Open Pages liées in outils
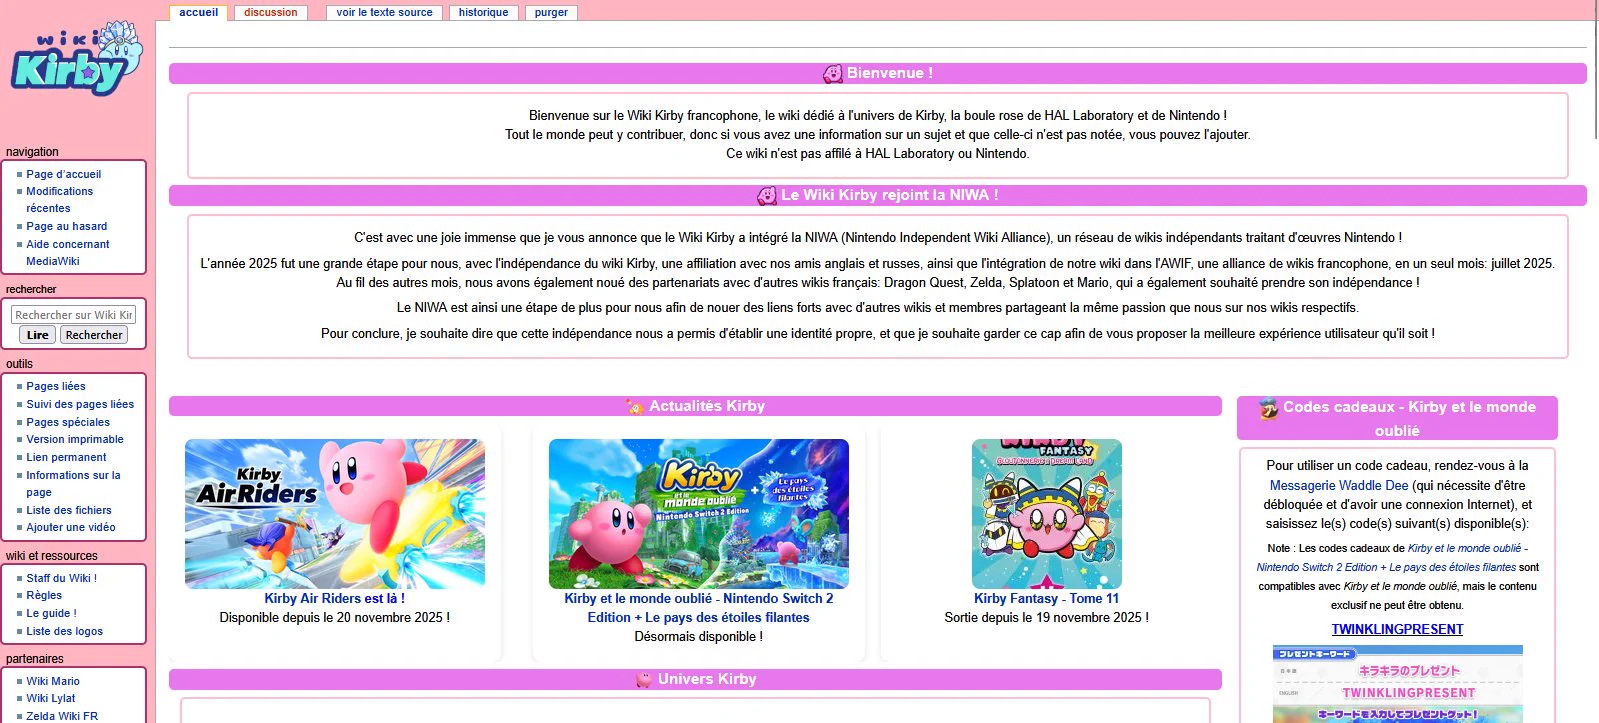The height and width of the screenshot is (723, 1599). pos(56,386)
